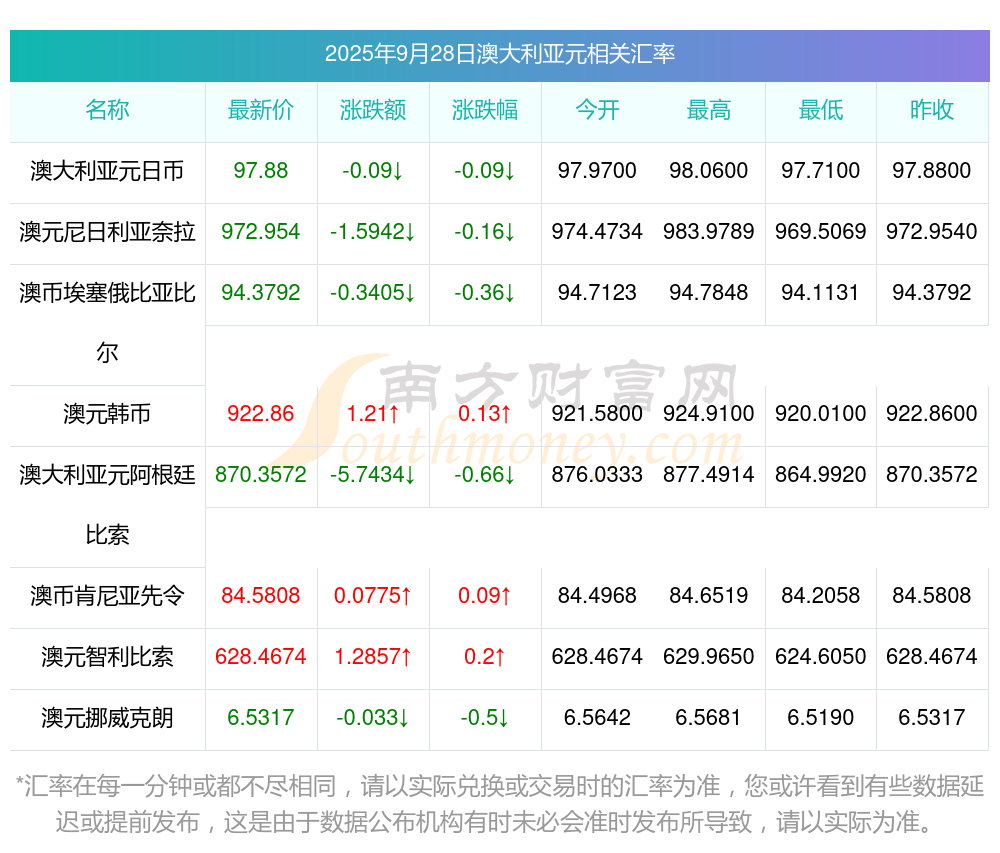Select the low value '84.2058'
This screenshot has width=1000, height=853.
click(x=821, y=596)
